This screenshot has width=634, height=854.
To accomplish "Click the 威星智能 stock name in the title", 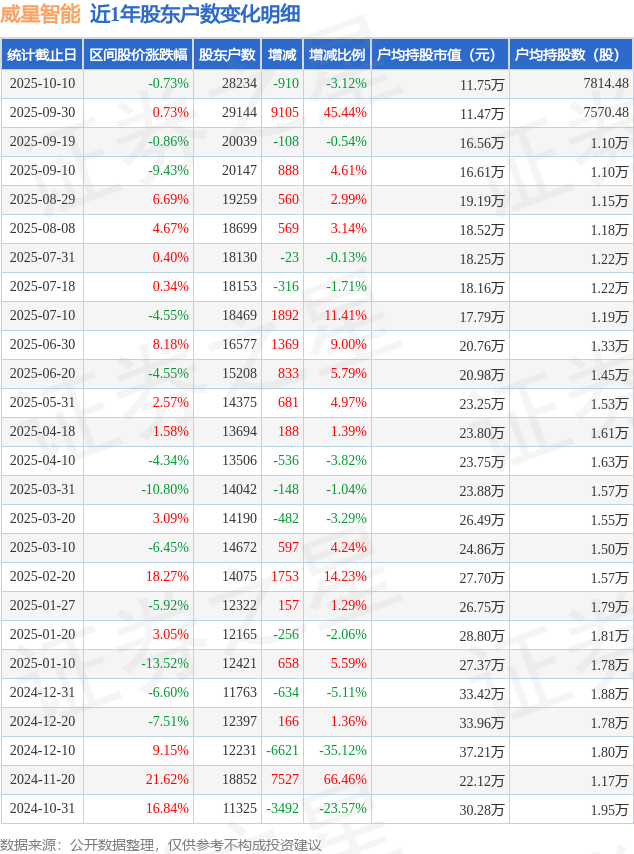I will (40, 14).
